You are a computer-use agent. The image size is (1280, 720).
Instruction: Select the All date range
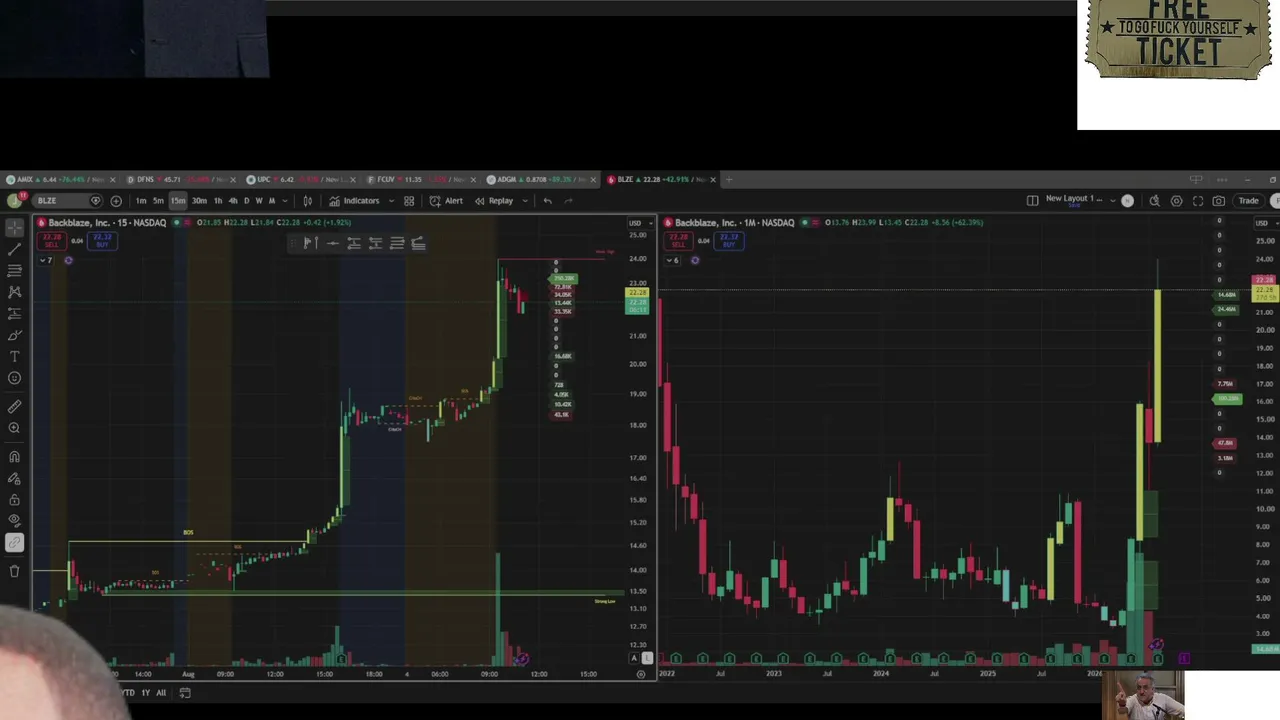click(161, 693)
